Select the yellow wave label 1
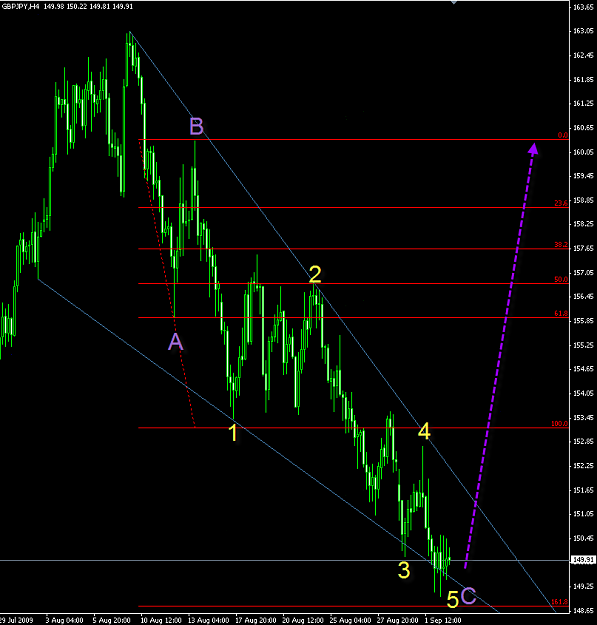This screenshot has height=625, width=597. (234, 433)
